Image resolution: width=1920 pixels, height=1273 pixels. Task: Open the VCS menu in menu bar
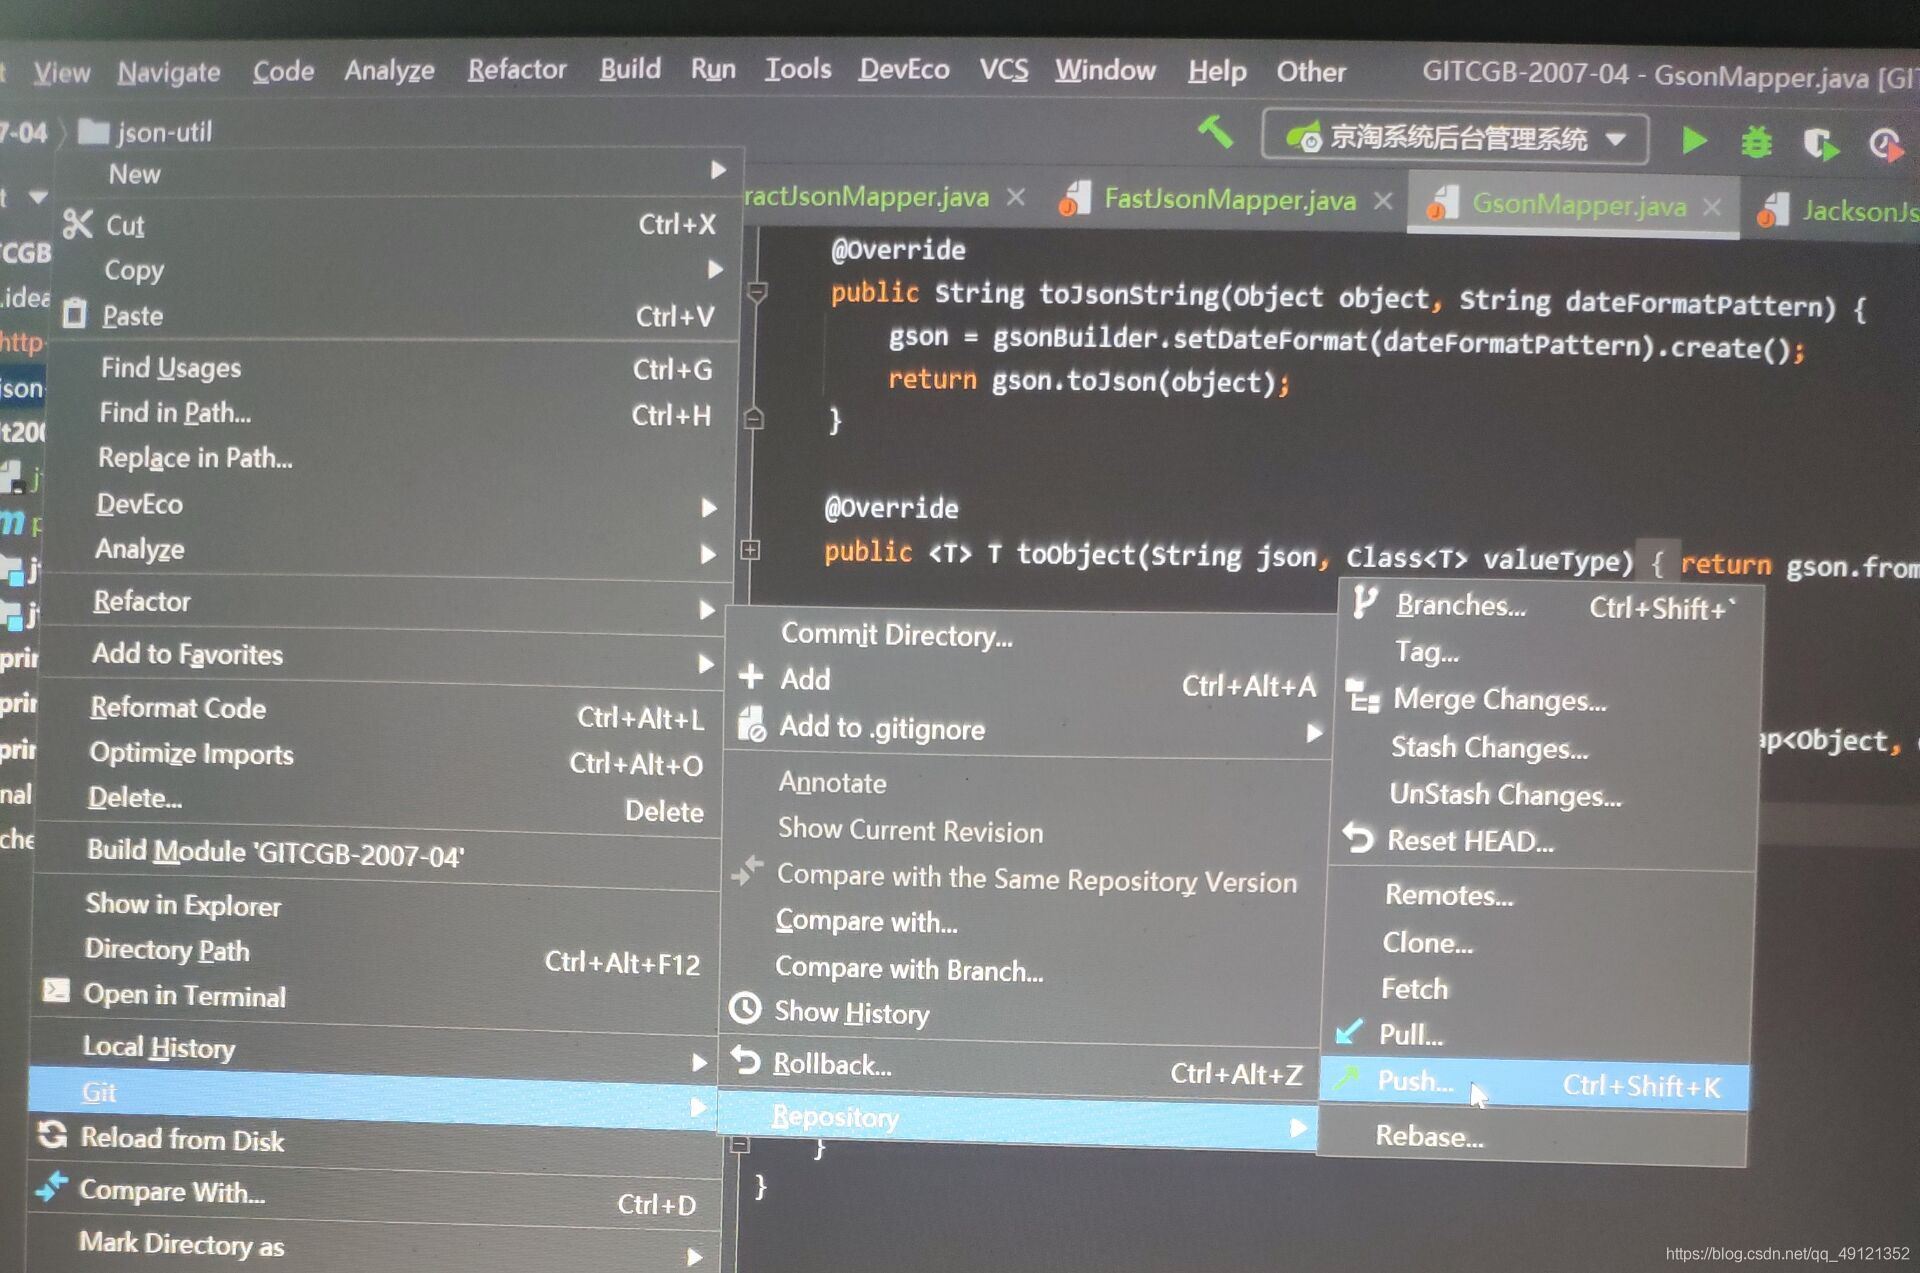click(1003, 70)
